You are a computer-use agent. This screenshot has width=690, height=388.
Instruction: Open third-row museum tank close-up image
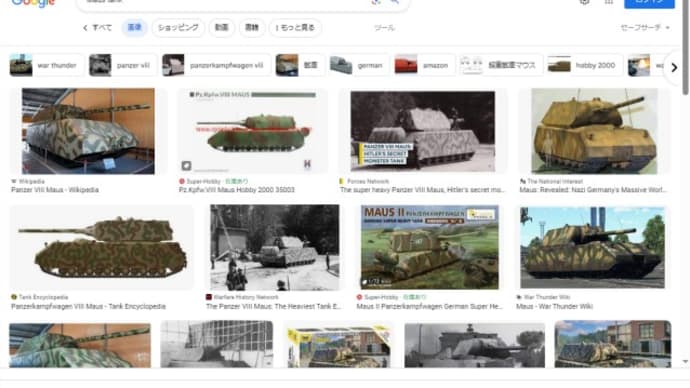[80, 345]
